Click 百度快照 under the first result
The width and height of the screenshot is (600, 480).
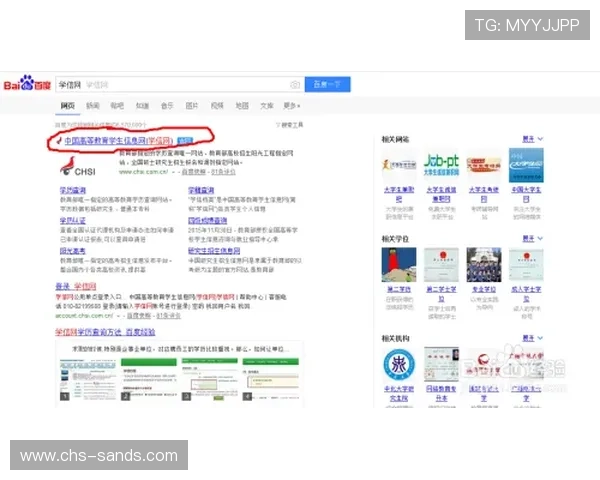click(x=193, y=172)
